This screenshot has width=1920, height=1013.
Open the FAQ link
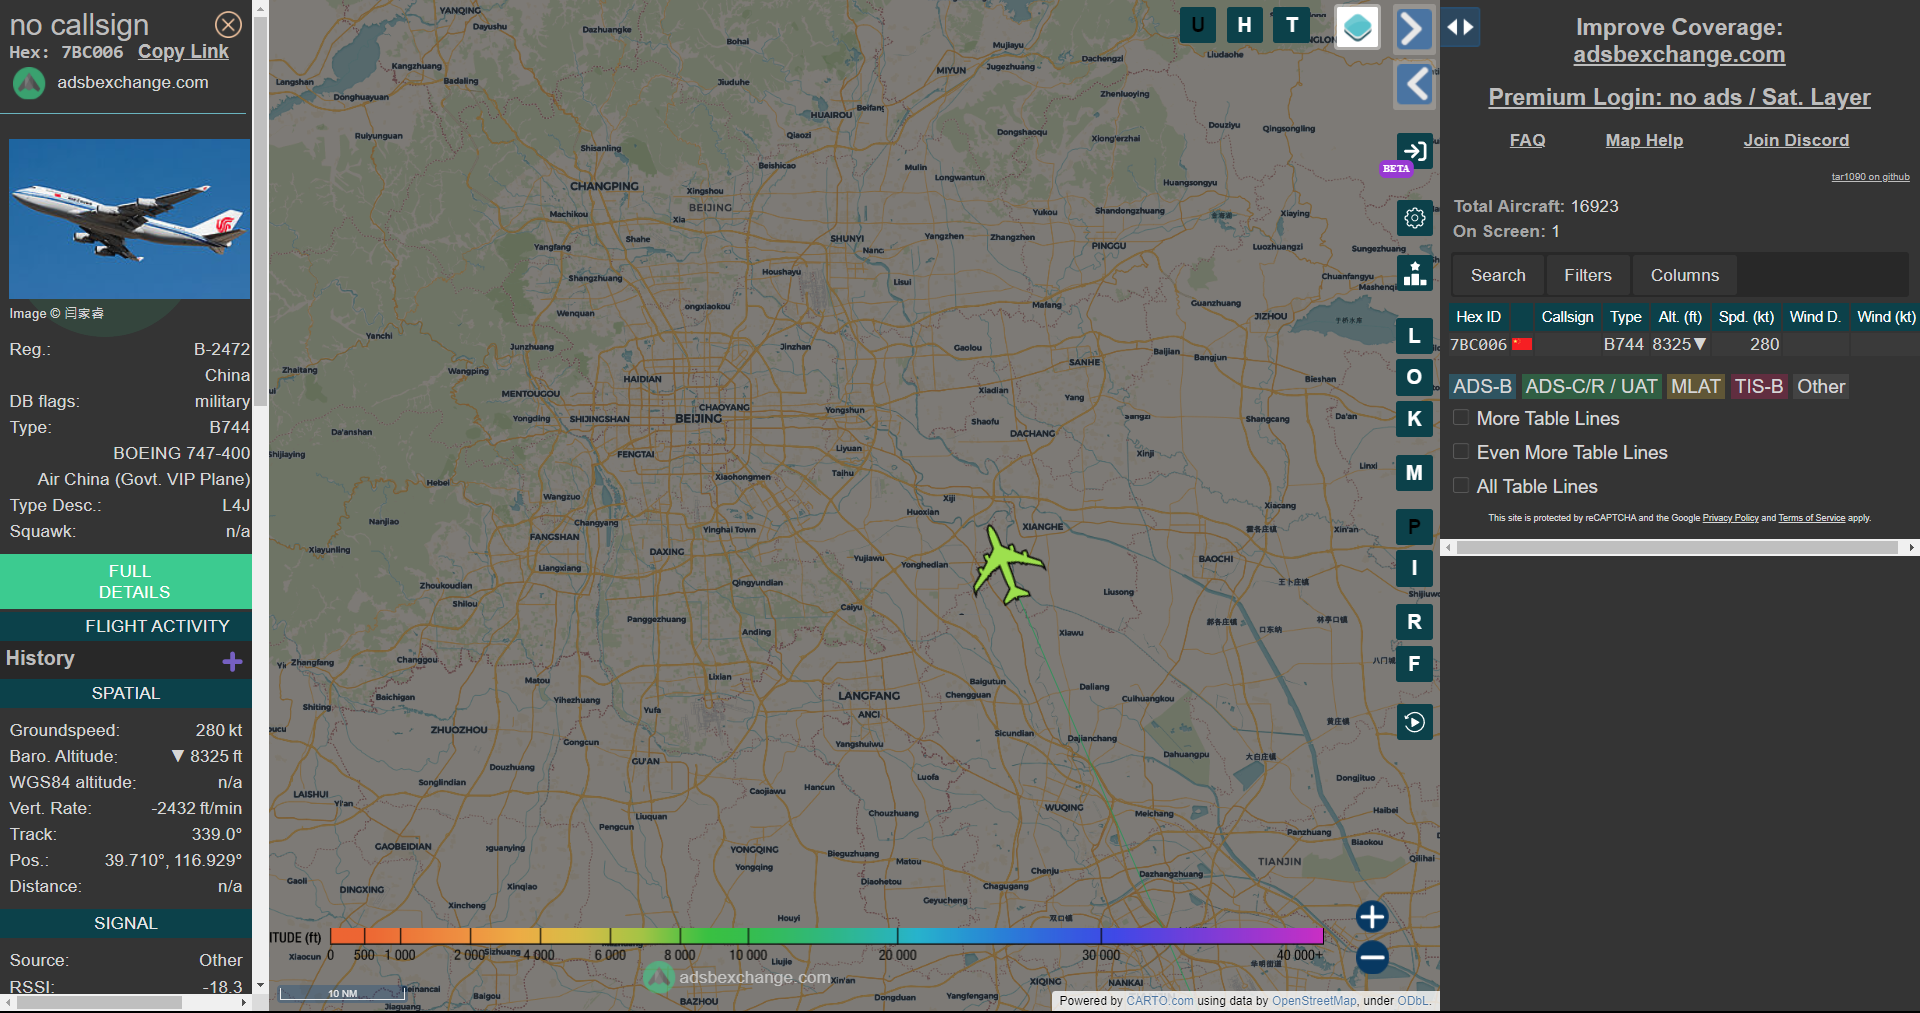(1527, 140)
